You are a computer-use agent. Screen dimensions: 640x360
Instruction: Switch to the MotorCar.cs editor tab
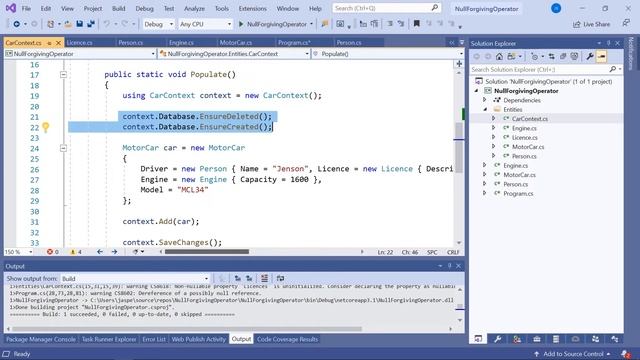click(x=236, y=42)
